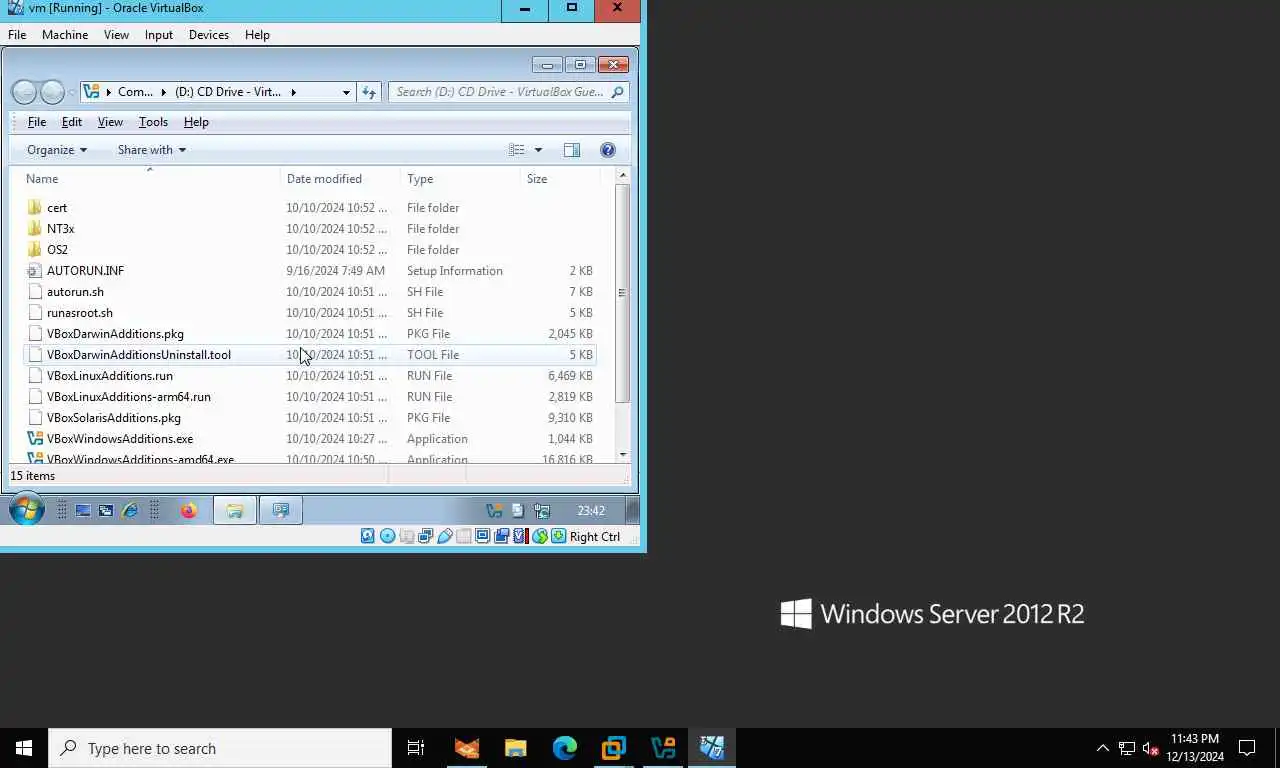Click the refresh button beside address bar
The width and height of the screenshot is (1280, 768).
click(x=369, y=92)
